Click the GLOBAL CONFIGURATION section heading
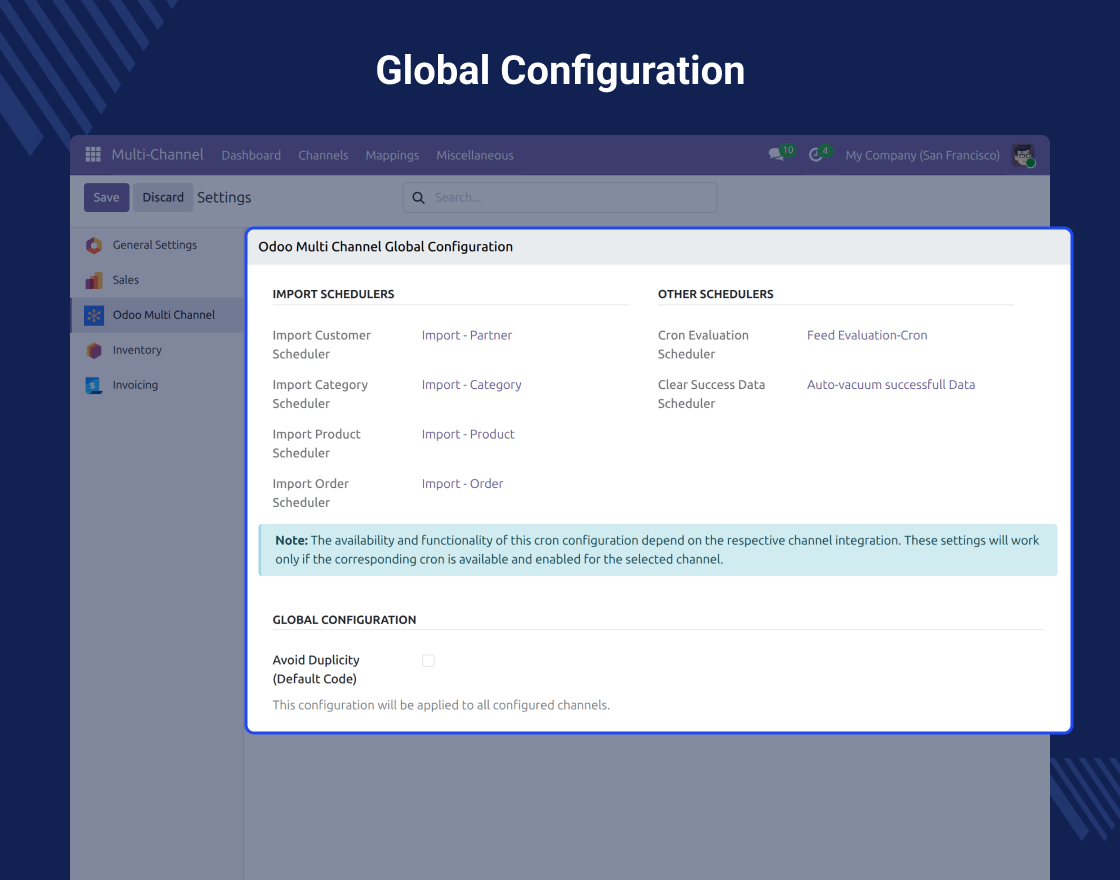 [x=344, y=620]
